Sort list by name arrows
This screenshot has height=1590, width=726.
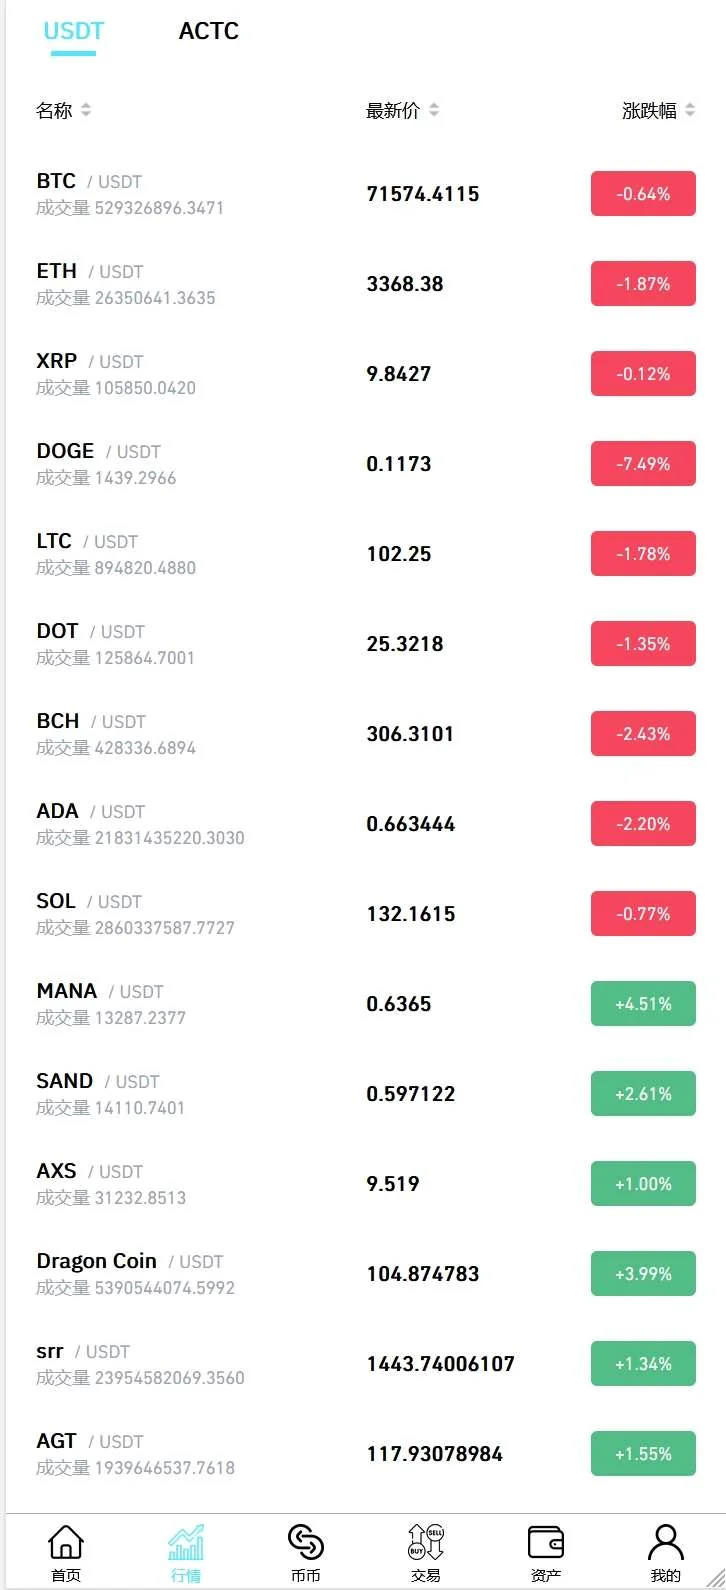(x=86, y=110)
